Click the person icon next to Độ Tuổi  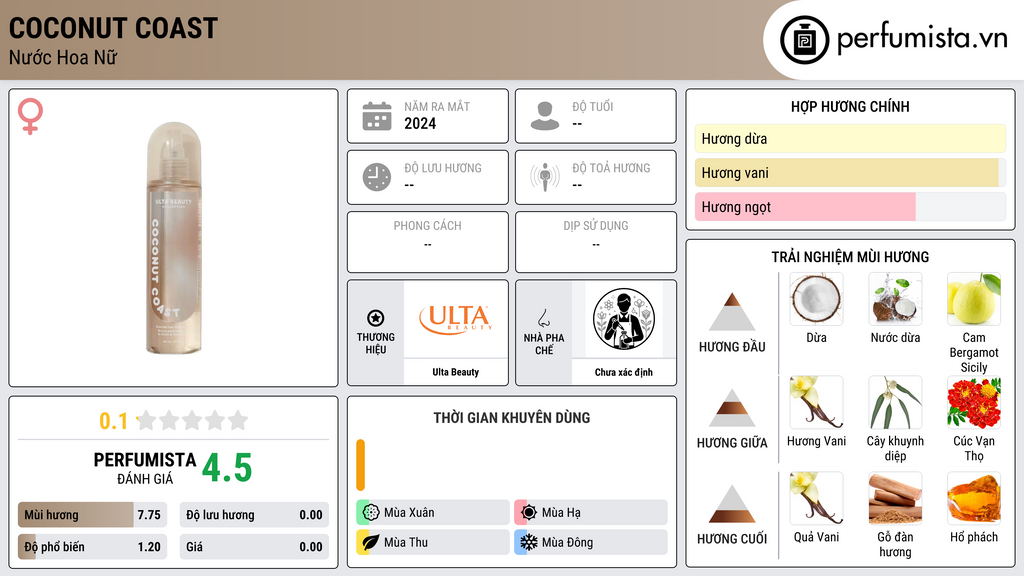pos(545,116)
